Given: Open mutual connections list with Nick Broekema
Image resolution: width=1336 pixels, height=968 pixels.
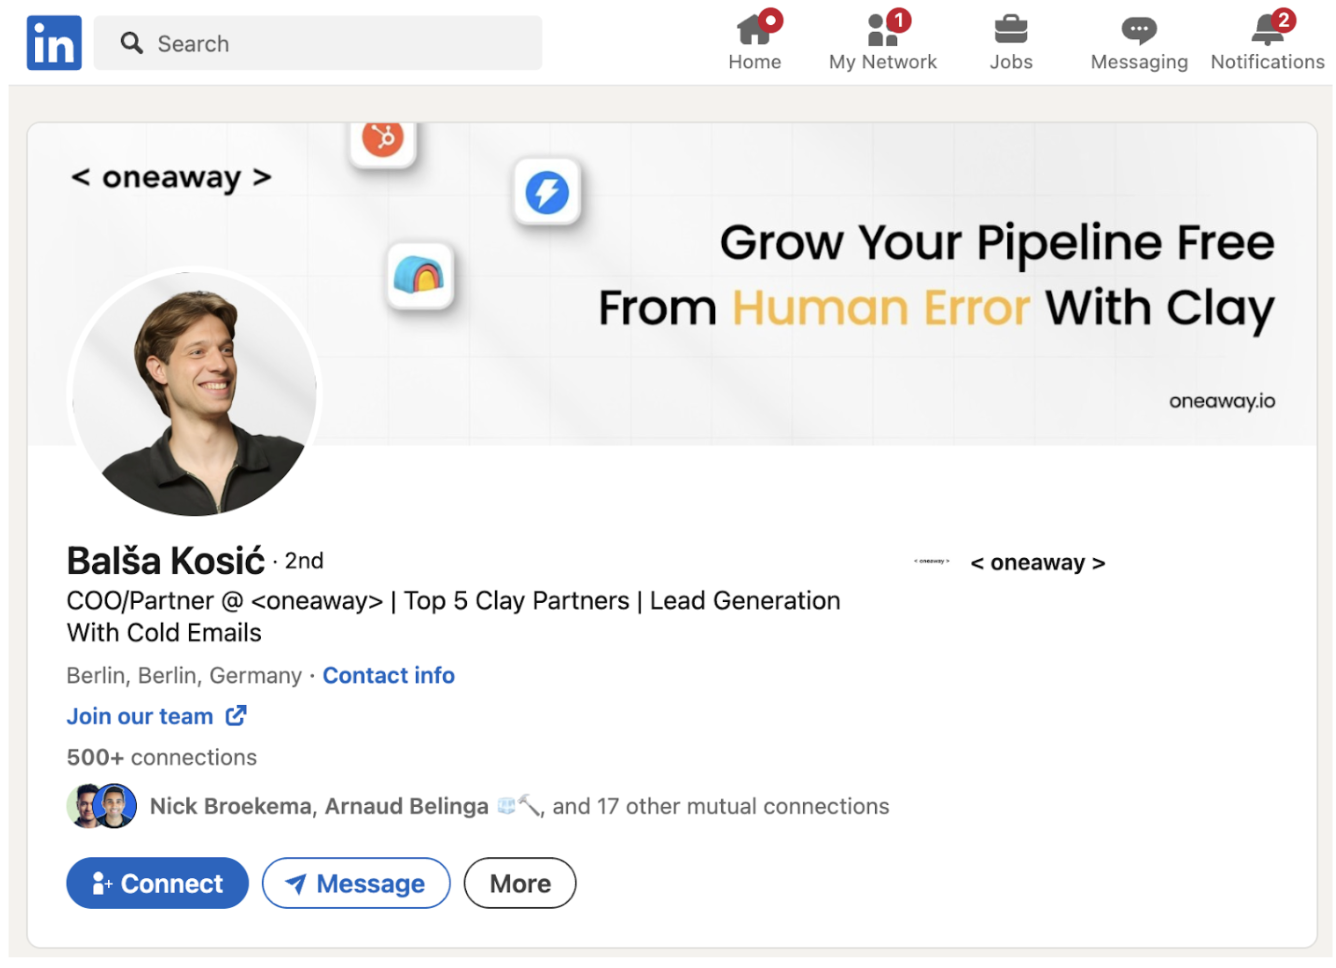Looking at the screenshot, I should 519,807.
